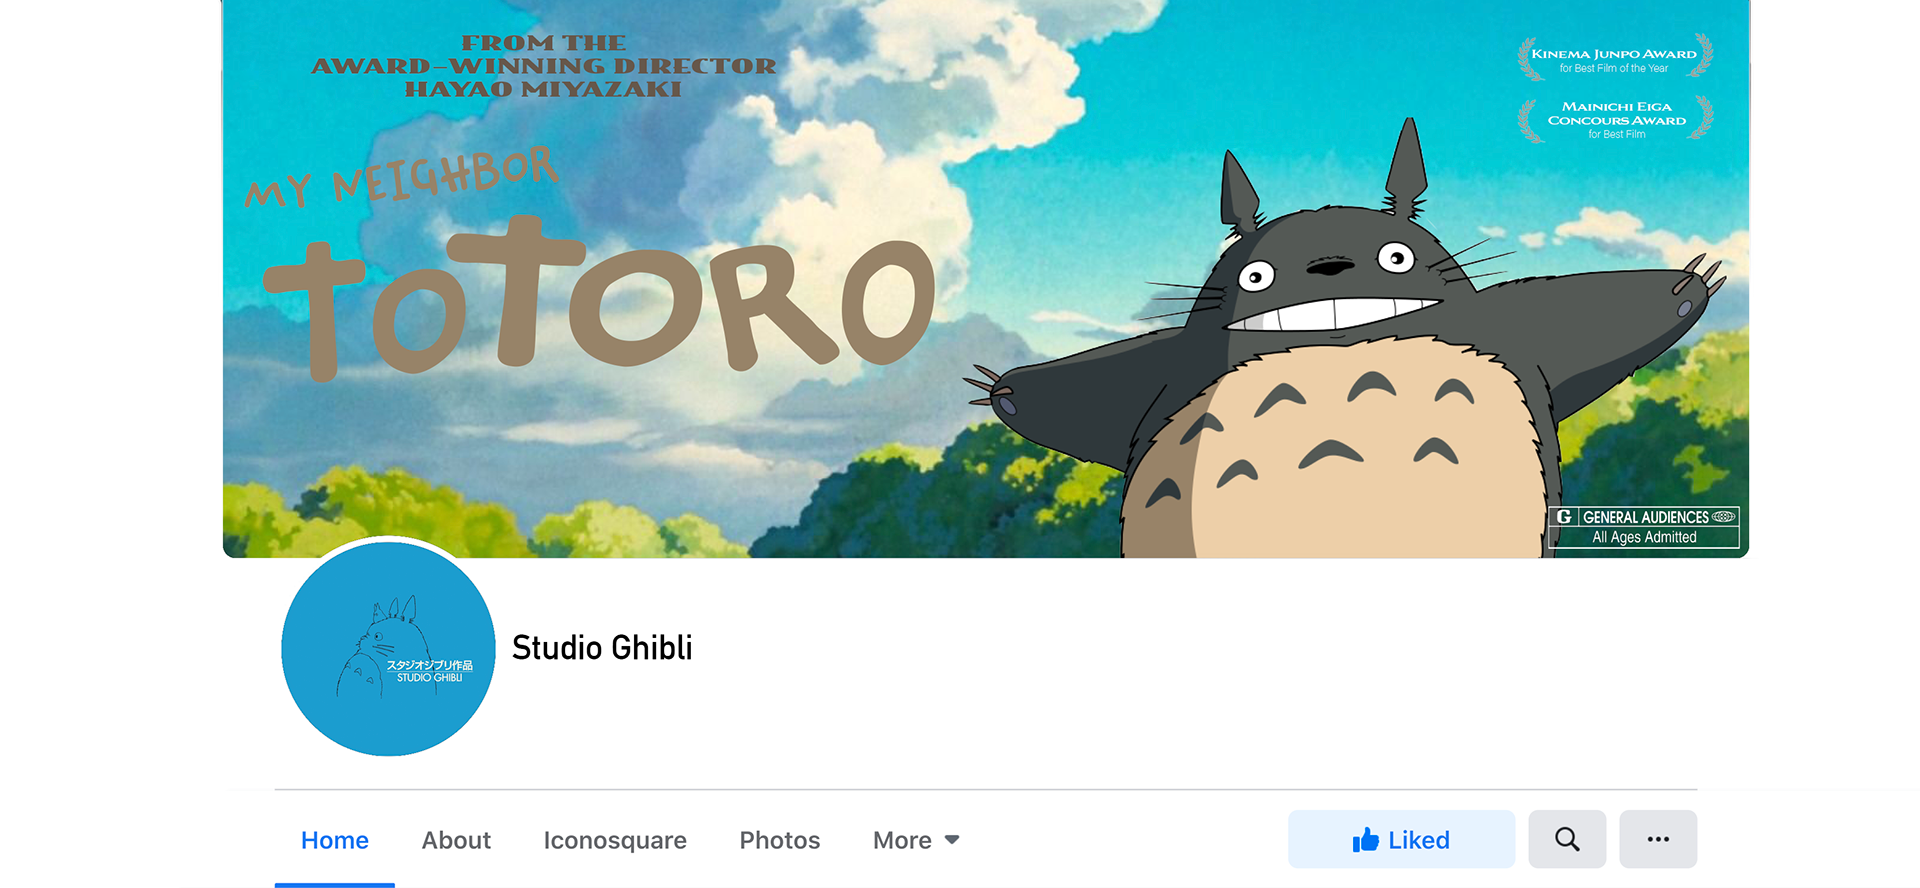Click the caret arrow beside More
The image size is (1920, 888).
952,840
